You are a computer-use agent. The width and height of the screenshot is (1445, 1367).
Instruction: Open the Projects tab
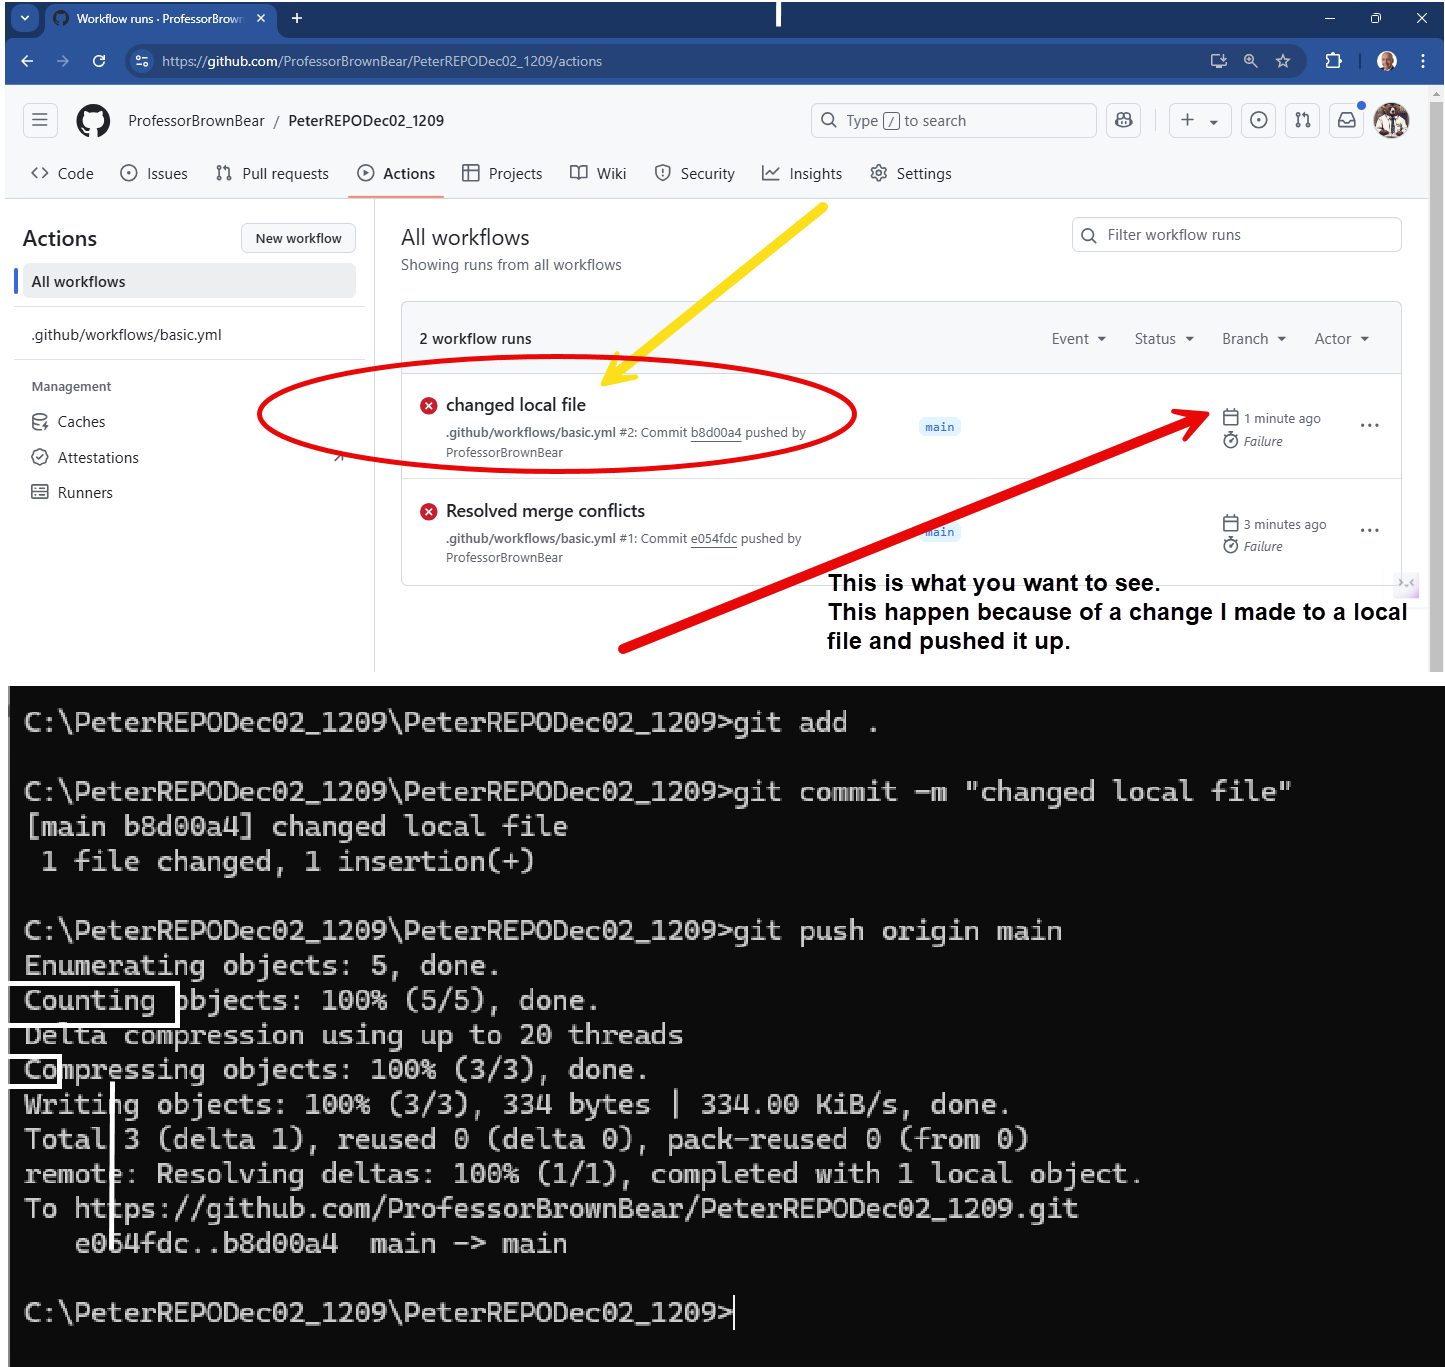pos(502,173)
